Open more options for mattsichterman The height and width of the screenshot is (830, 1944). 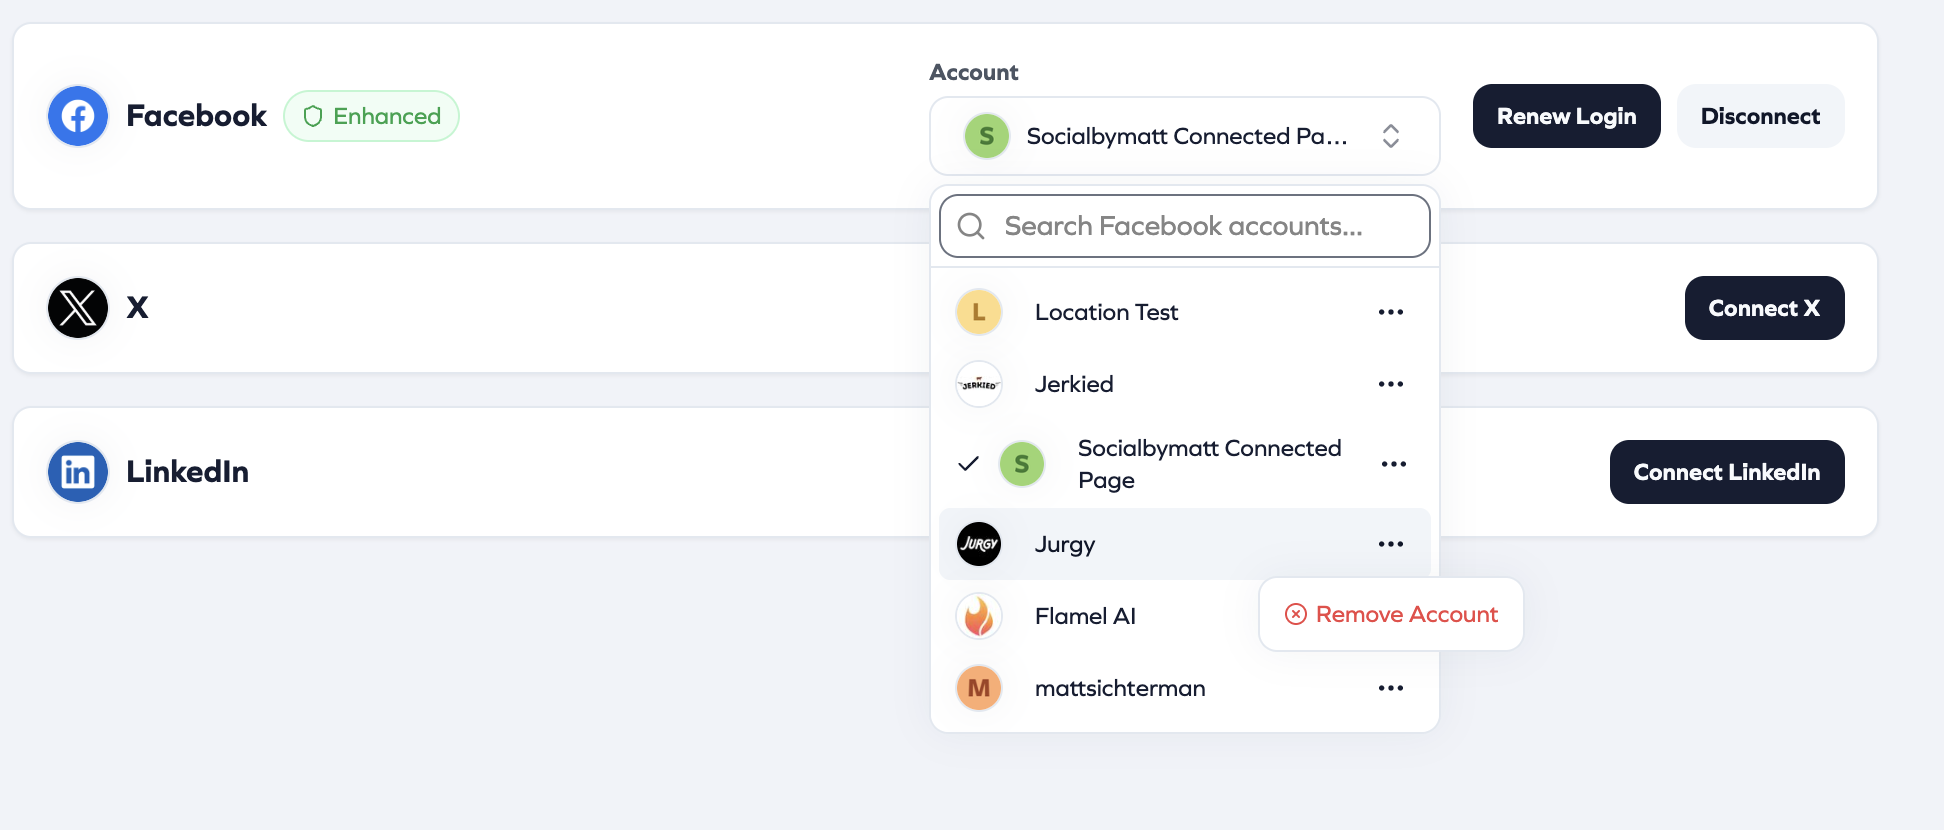point(1391,688)
